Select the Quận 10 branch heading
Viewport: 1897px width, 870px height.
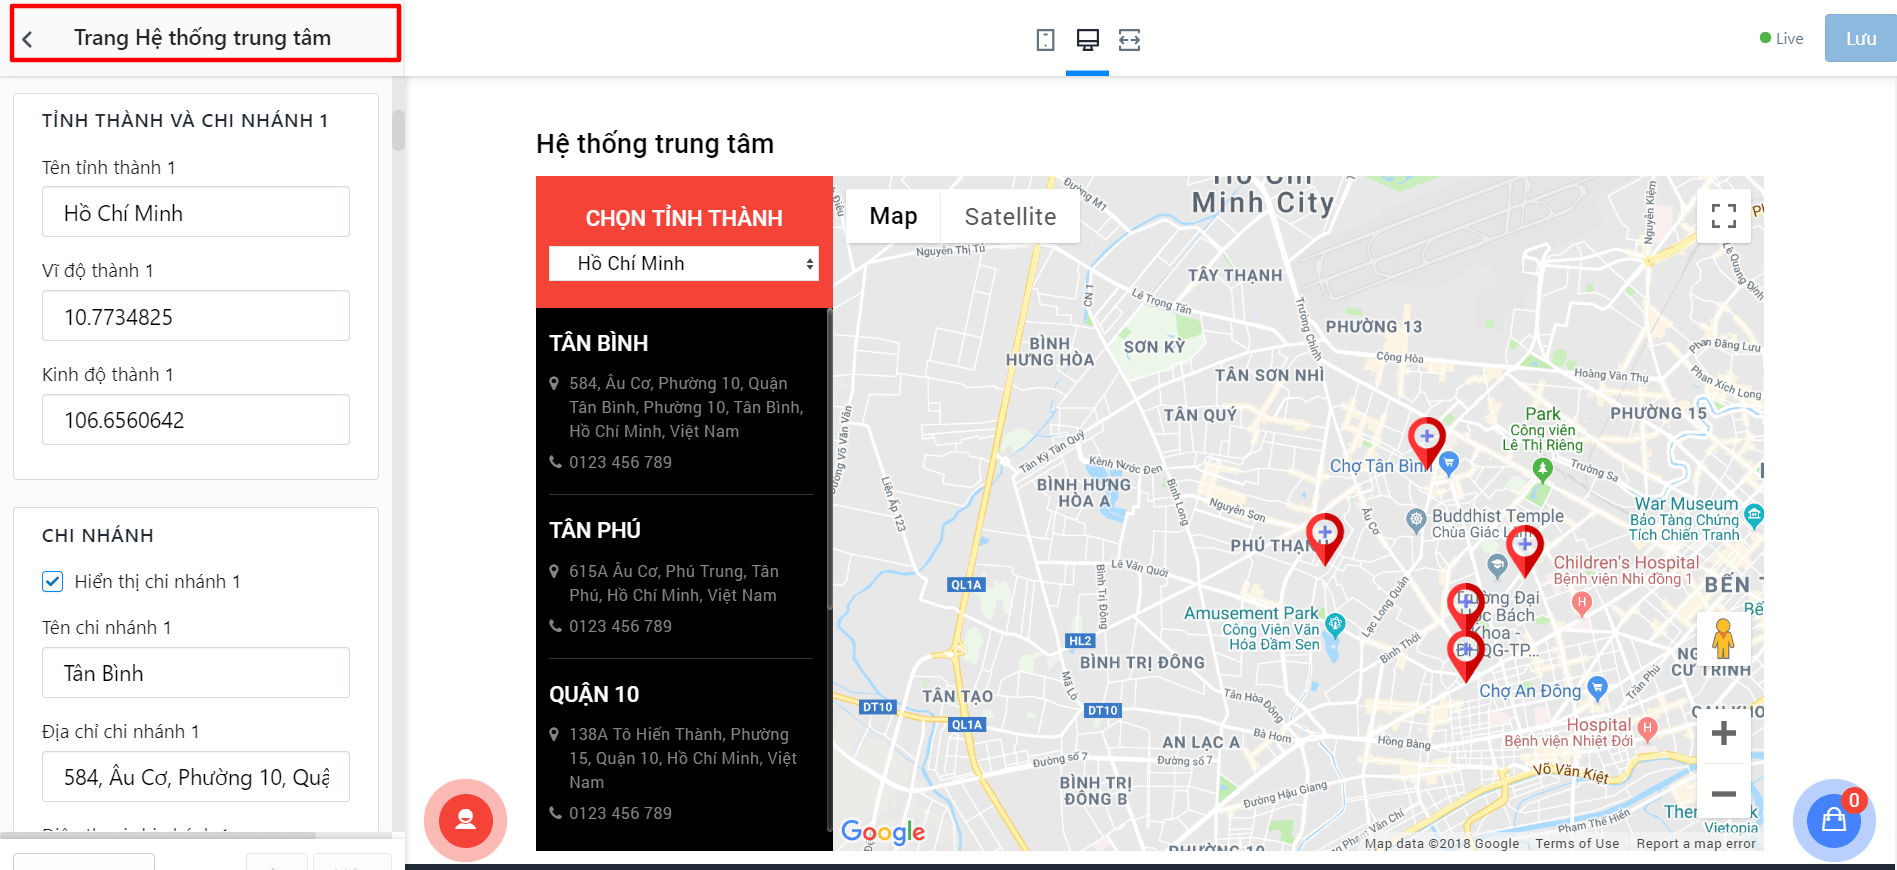pyautogui.click(x=594, y=694)
